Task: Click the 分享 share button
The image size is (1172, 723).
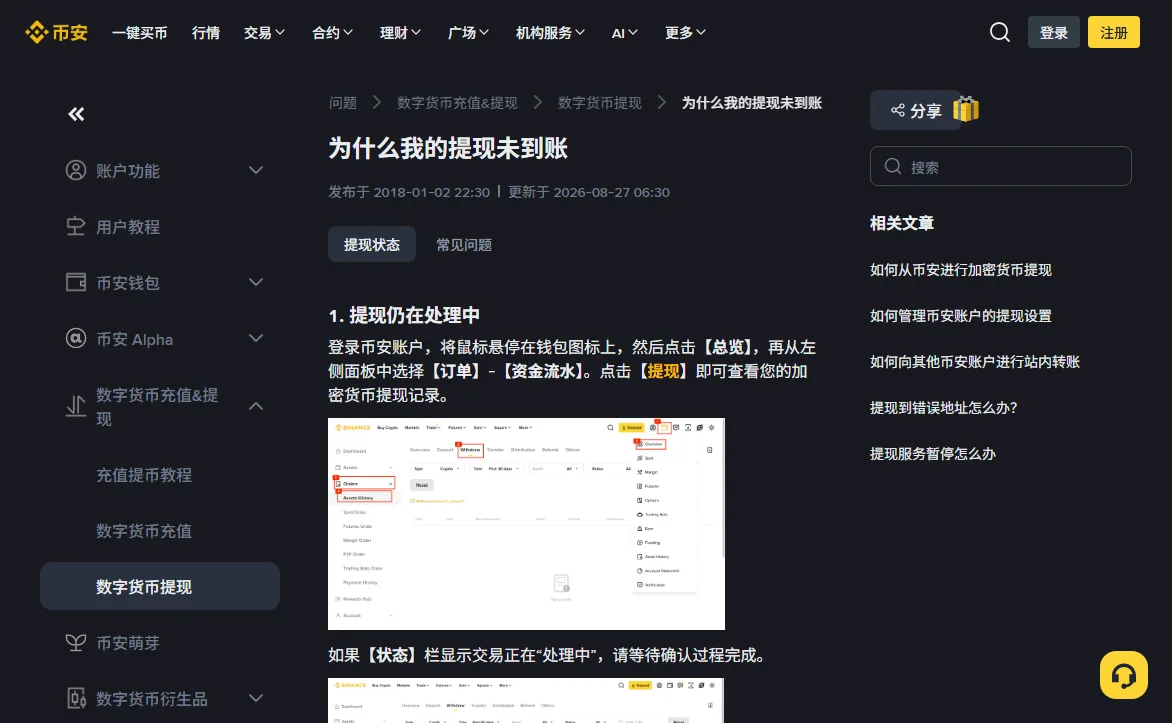Action: point(916,111)
